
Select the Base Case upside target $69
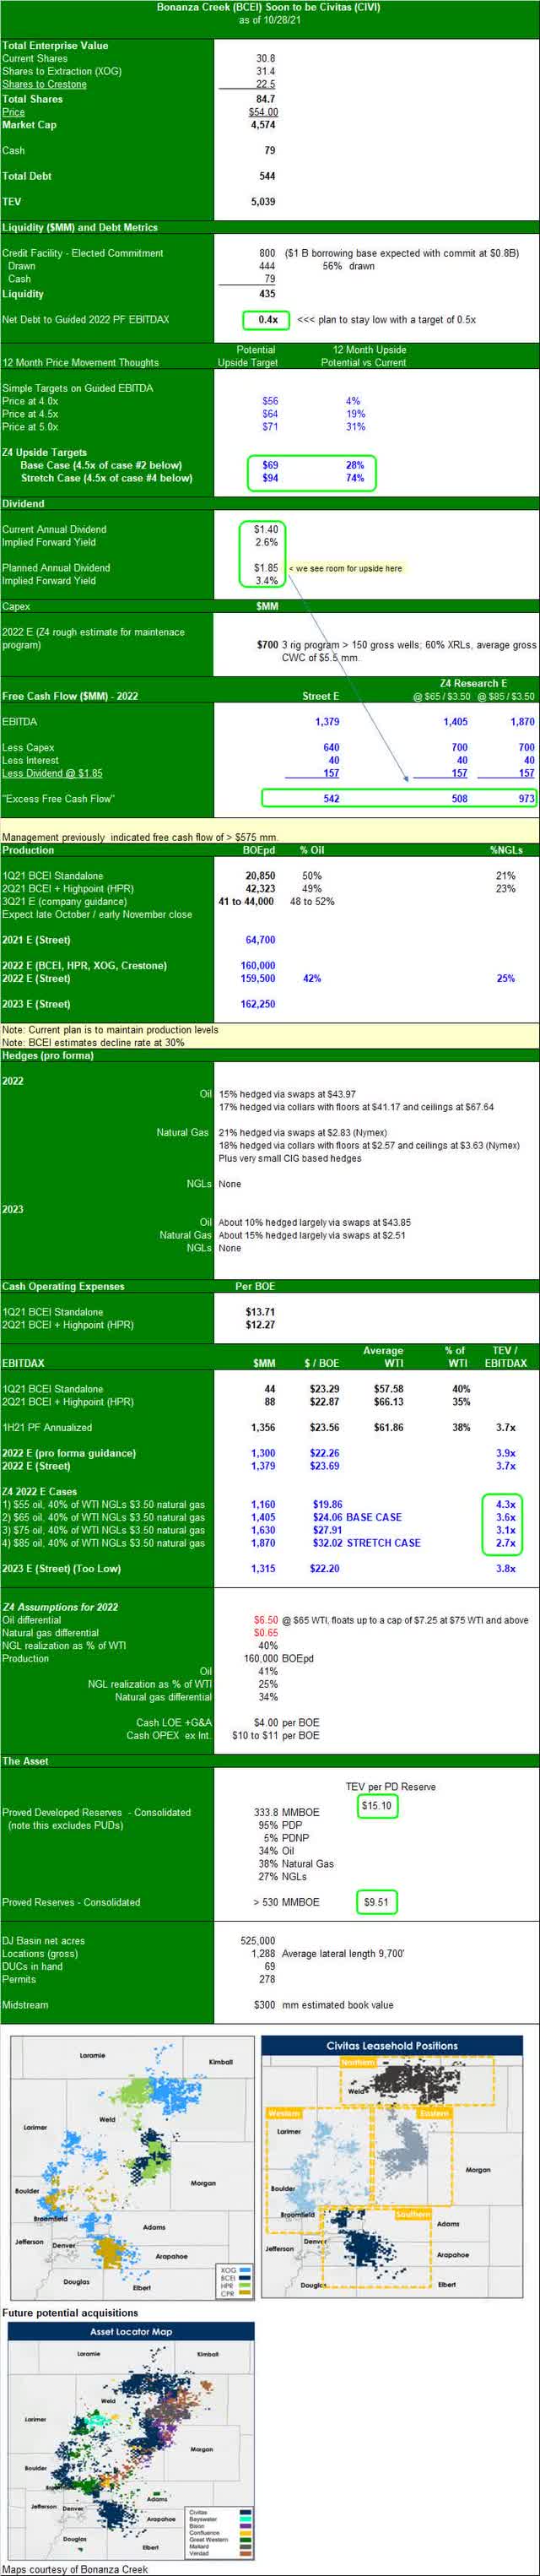click(x=270, y=466)
